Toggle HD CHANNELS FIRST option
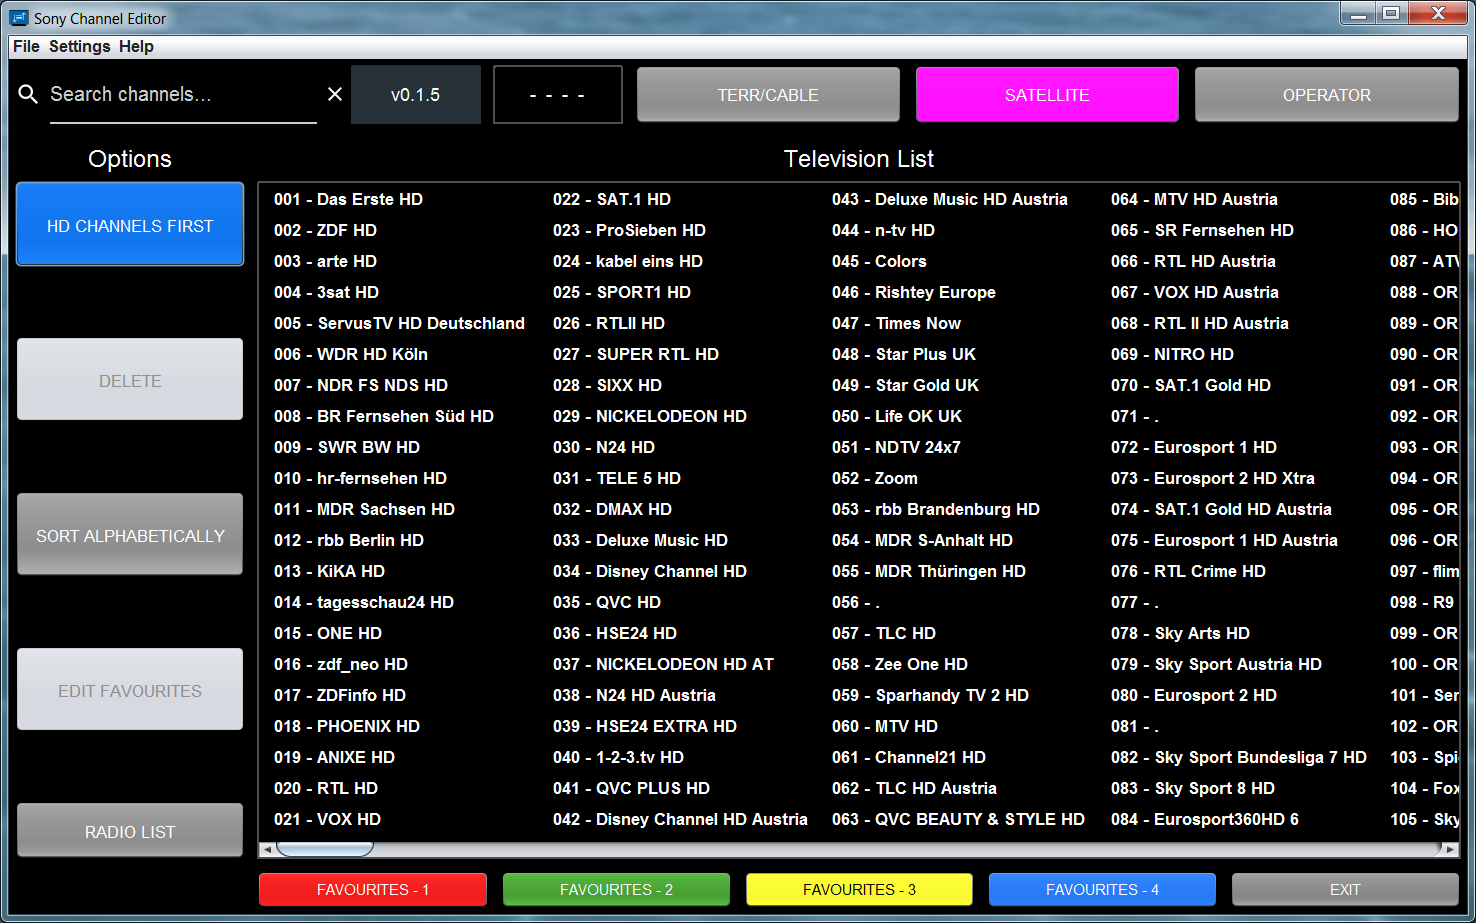 [130, 225]
